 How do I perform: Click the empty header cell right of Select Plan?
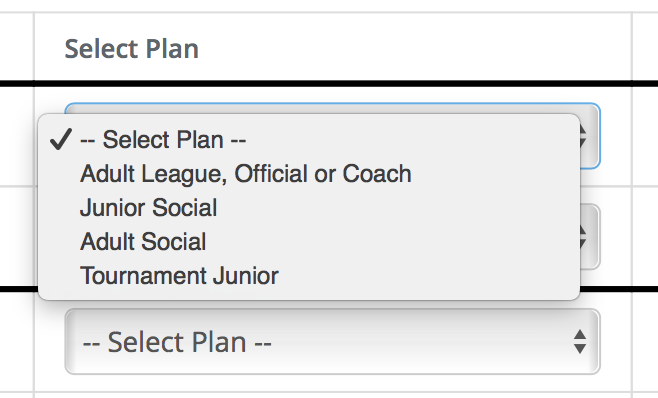pos(645,47)
